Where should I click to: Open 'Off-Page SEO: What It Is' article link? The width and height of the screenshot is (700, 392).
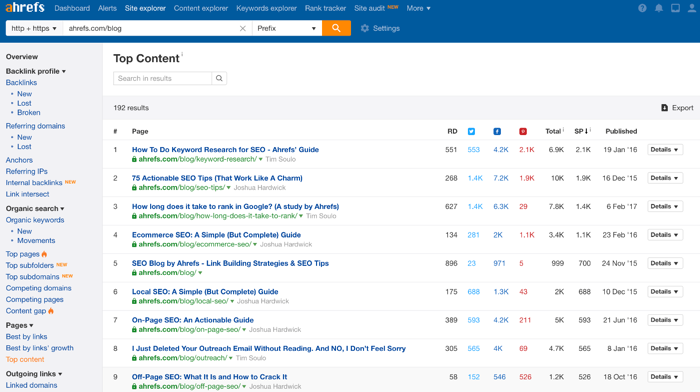click(209, 377)
